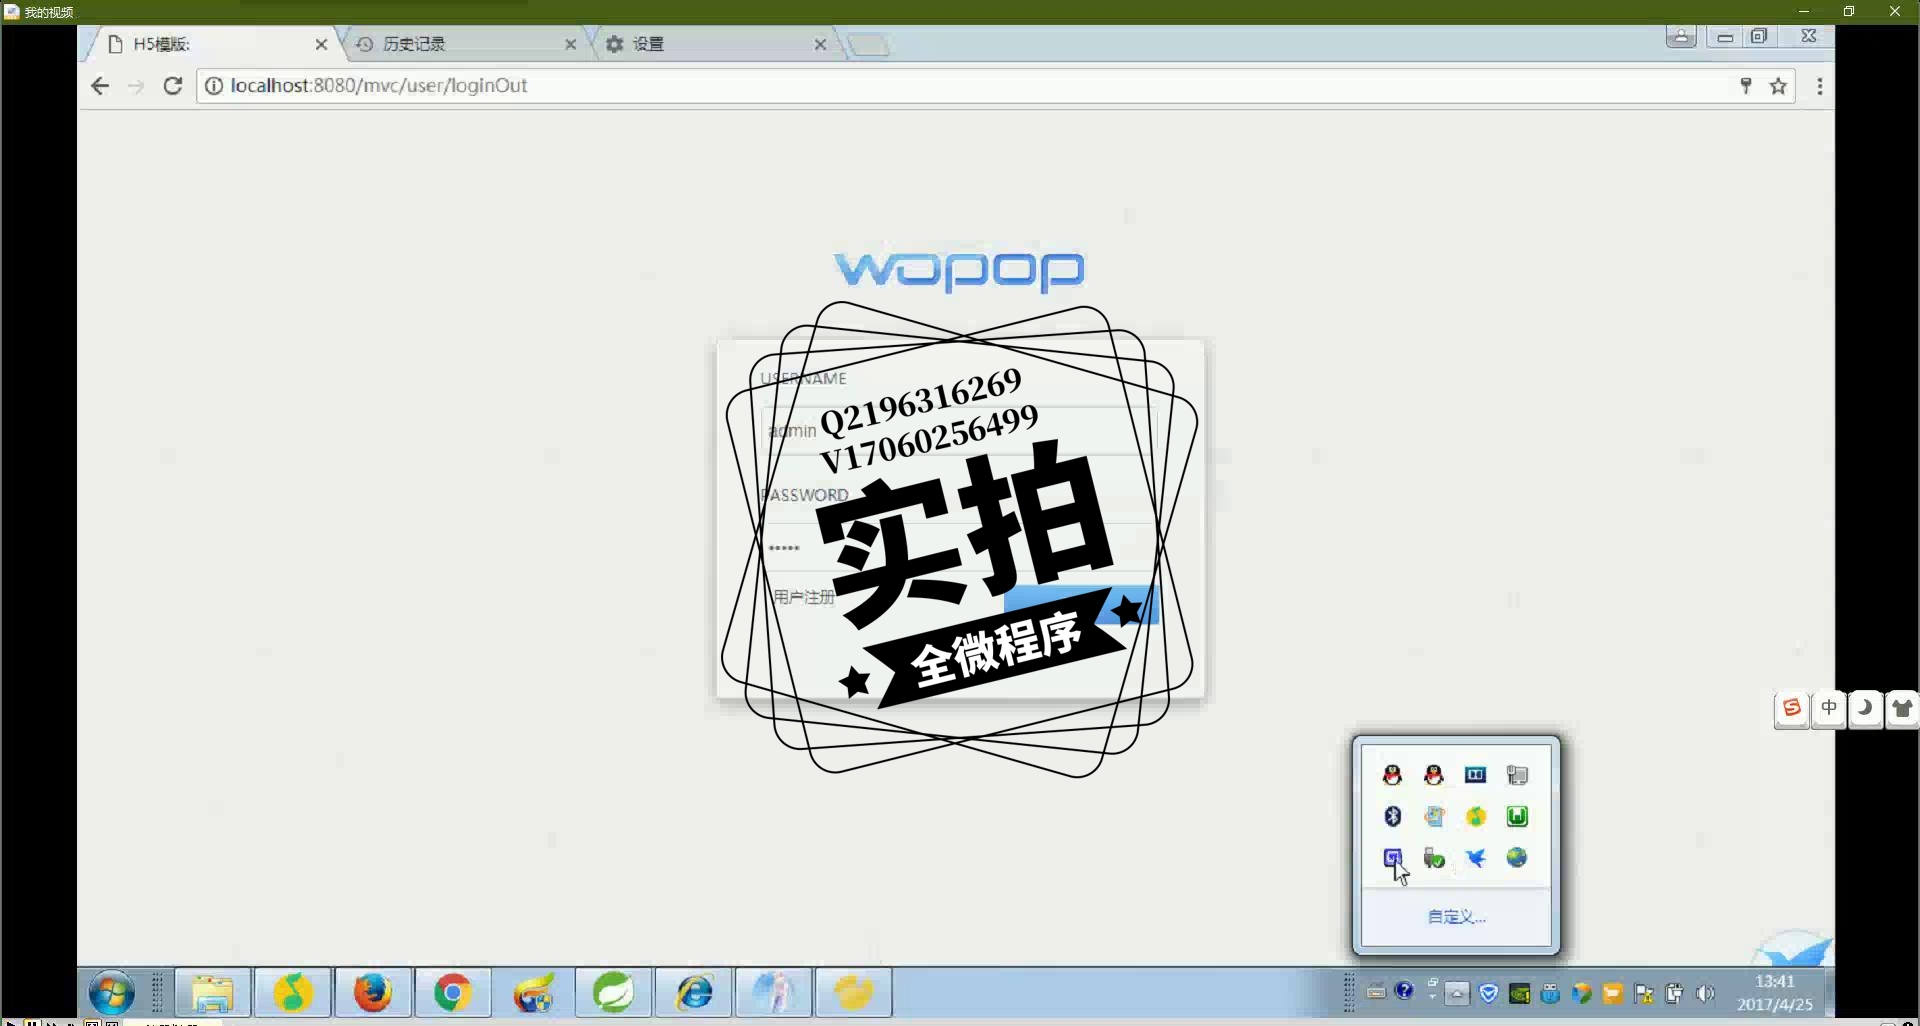The height and width of the screenshot is (1026, 1920).
Task: Go back using Chrome's back arrow
Action: 100,86
